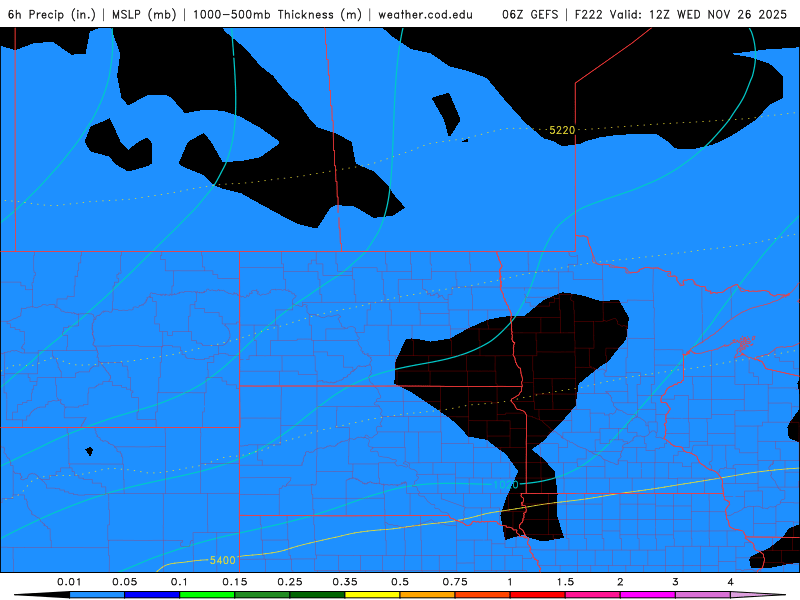
Task: Select the dark blue 0.05–0.1 legend swatch
Action: (x=152, y=595)
